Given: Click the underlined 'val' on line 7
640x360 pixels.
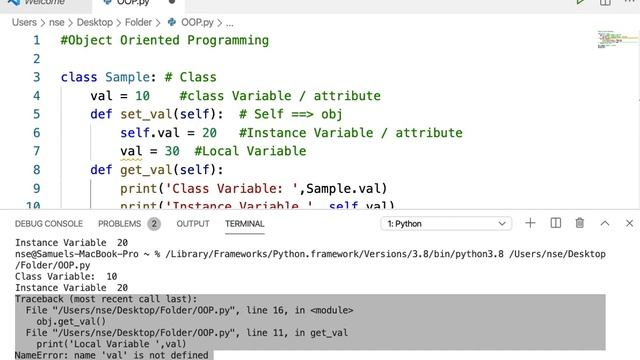Looking at the screenshot, I should tap(131, 151).
